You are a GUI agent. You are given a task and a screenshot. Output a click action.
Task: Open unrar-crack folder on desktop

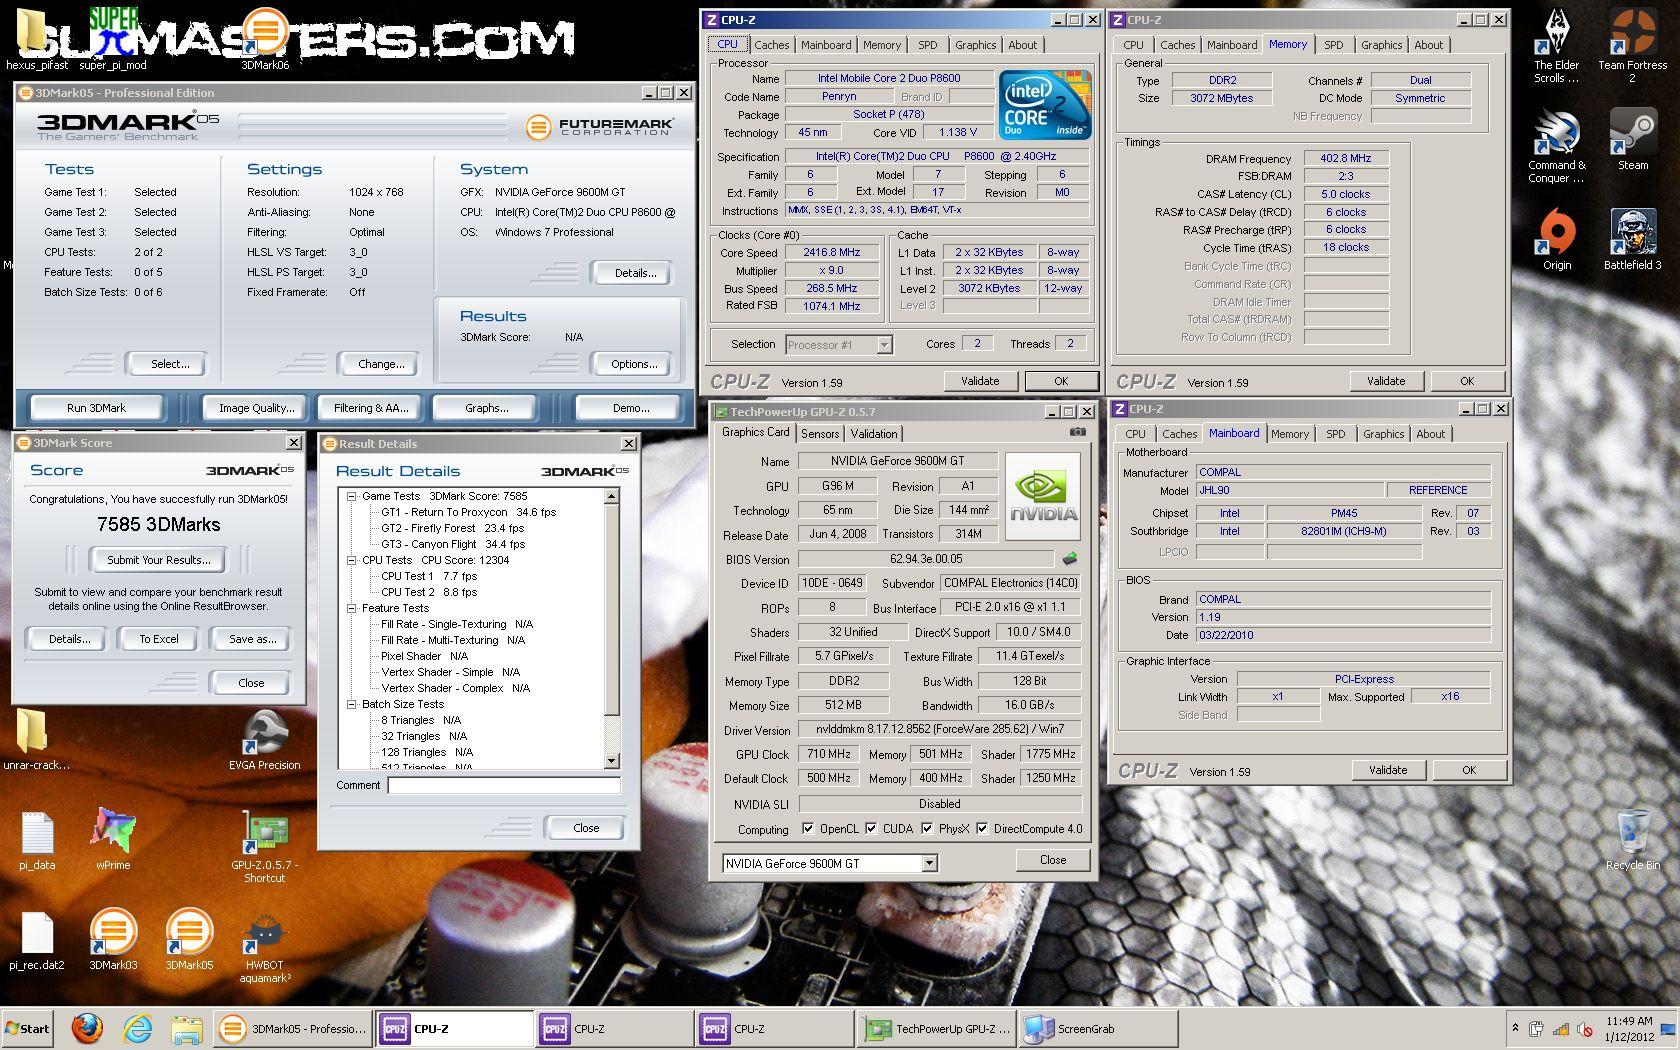37,740
